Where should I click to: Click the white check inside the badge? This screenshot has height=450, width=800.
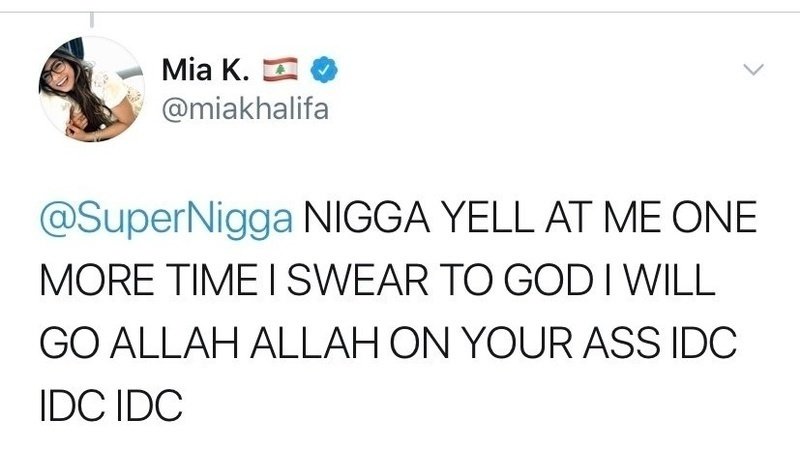click(324, 70)
